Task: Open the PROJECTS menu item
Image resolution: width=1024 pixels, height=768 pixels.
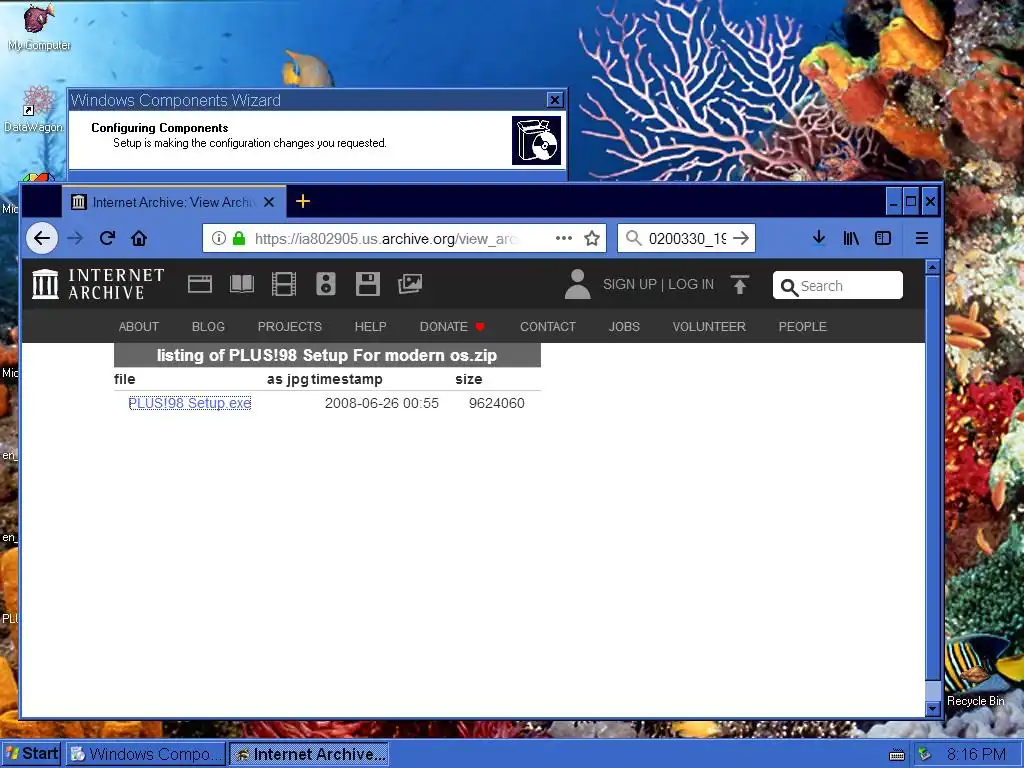Action: (x=289, y=327)
